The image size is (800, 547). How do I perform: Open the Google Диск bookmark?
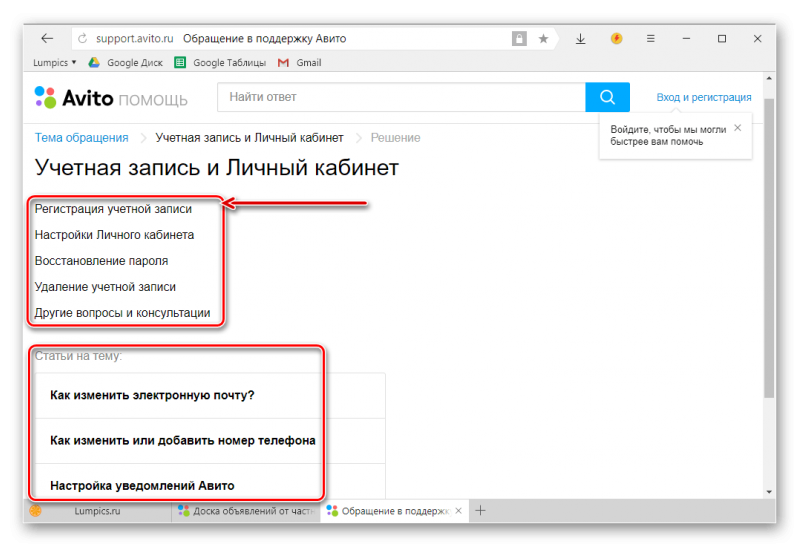click(x=126, y=63)
